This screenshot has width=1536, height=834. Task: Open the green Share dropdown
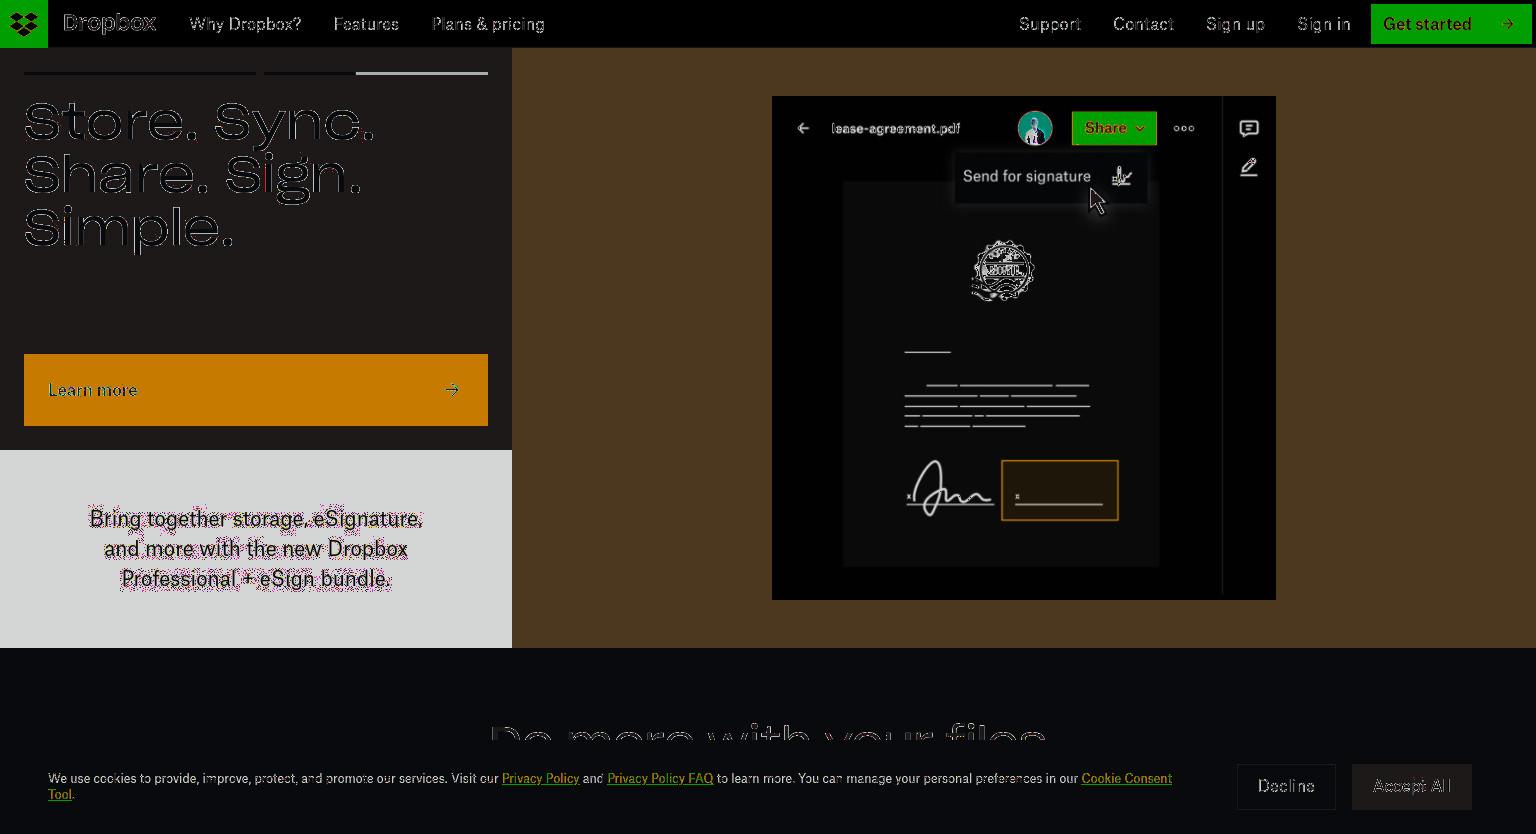[1114, 128]
